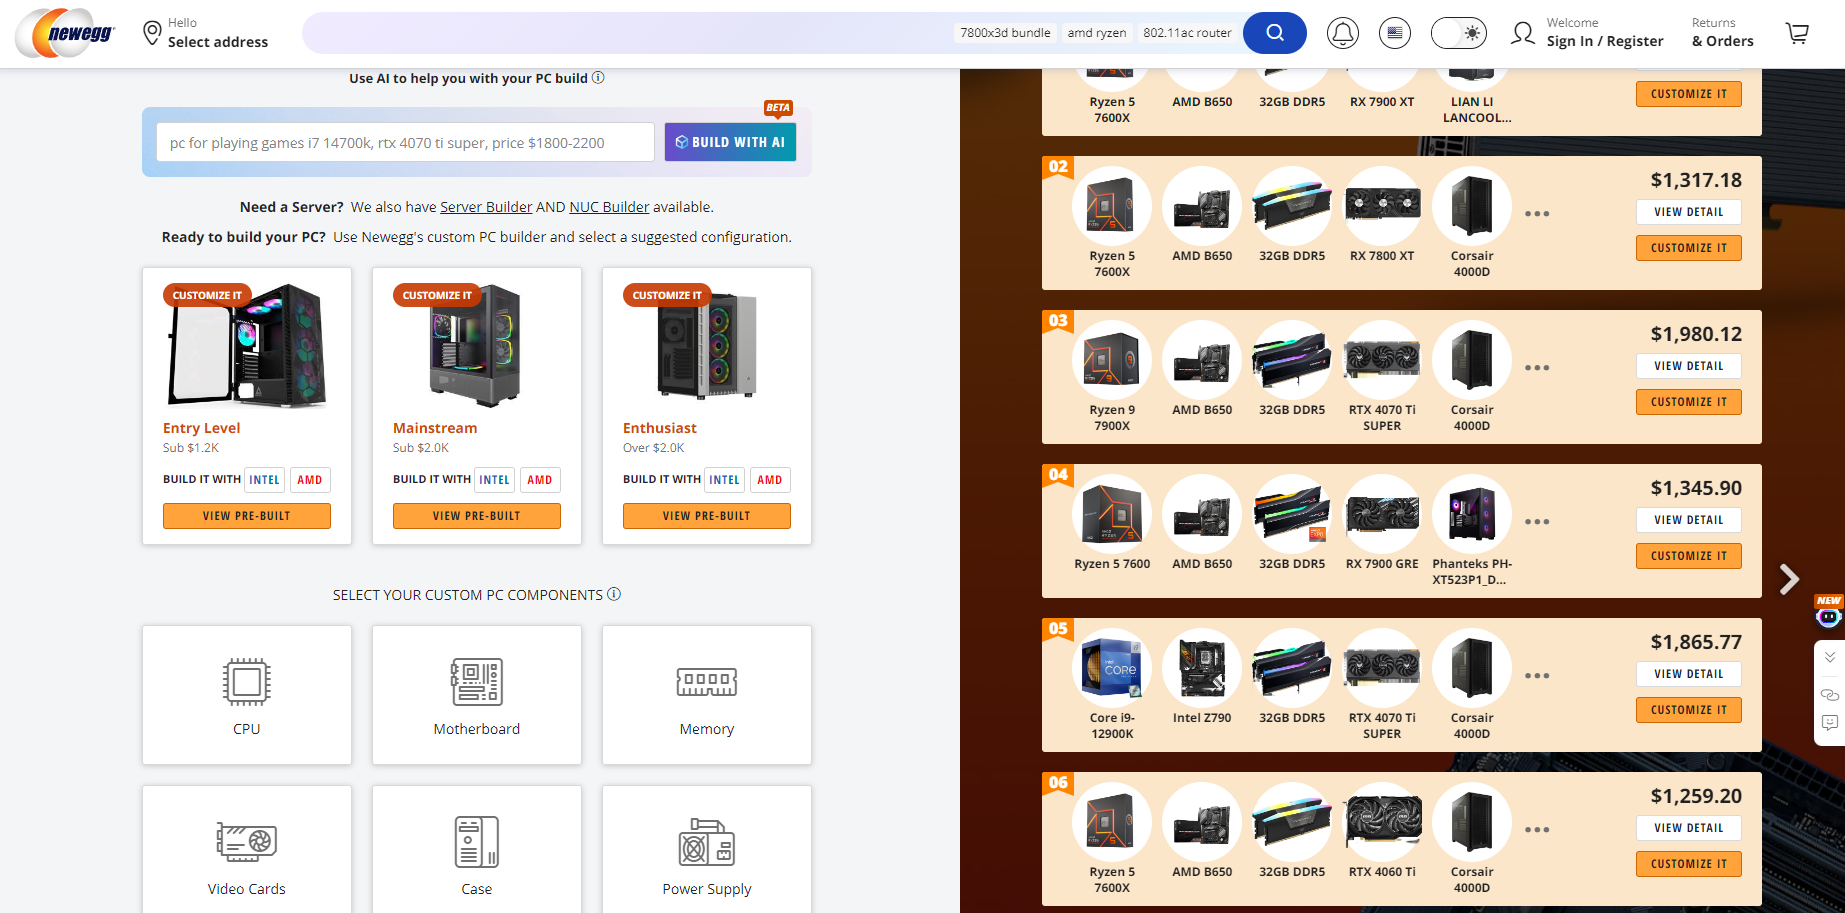The height and width of the screenshot is (913, 1845).
Task: Open the Newegg home logo
Action: tap(65, 33)
